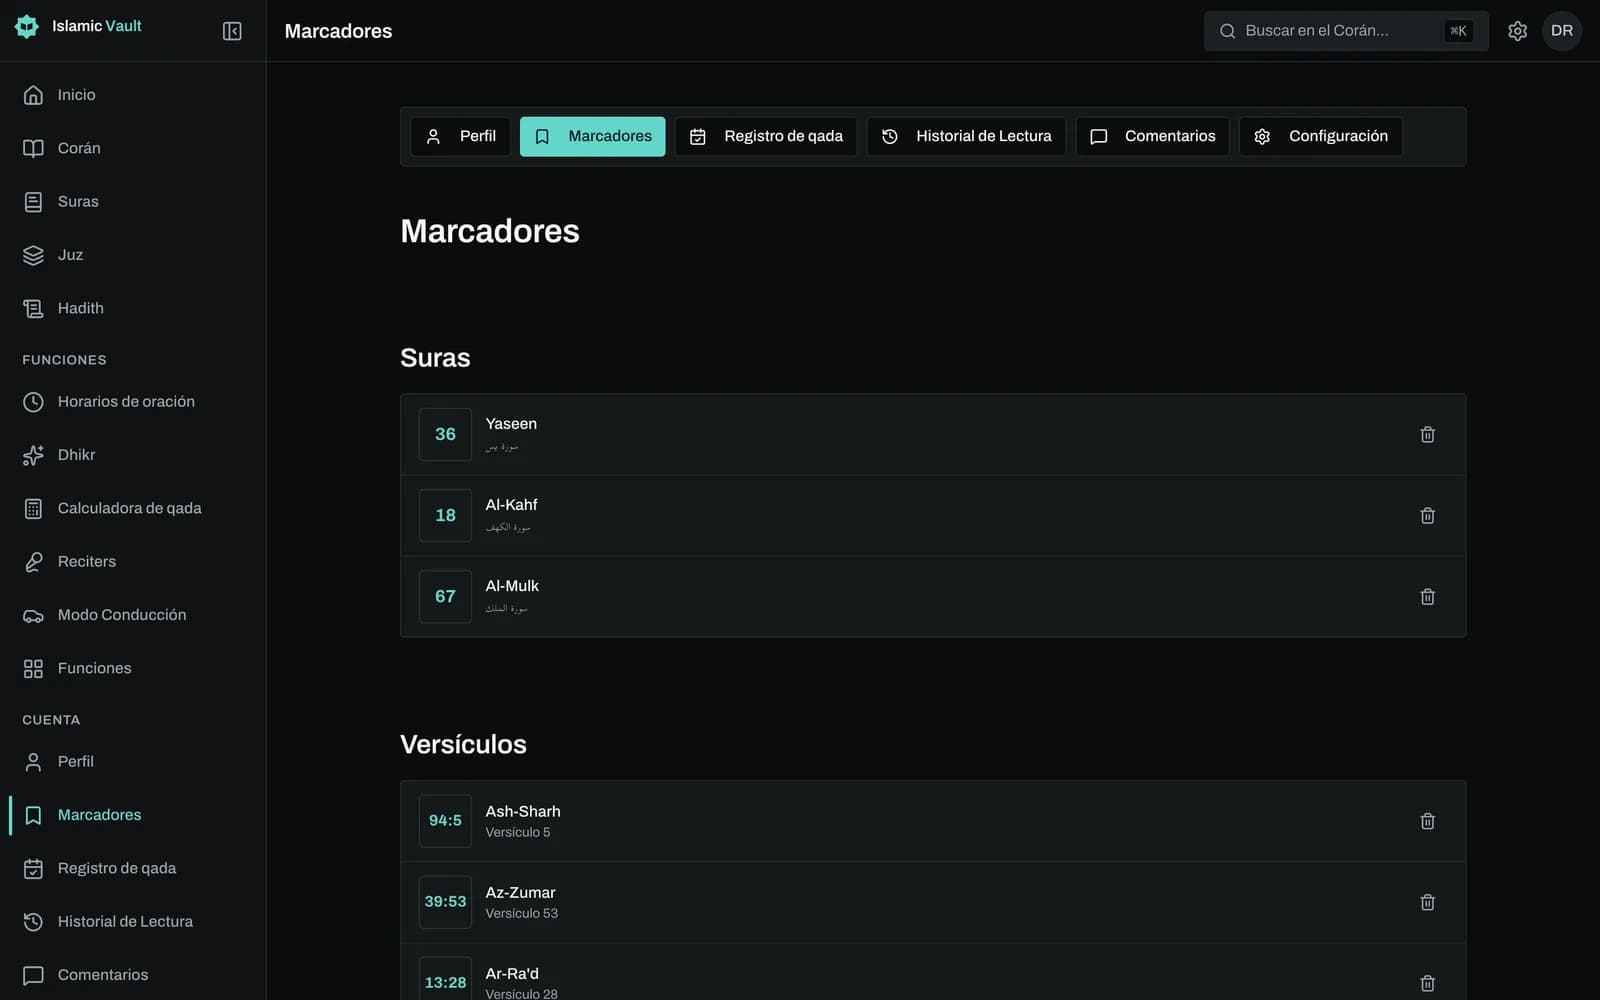This screenshot has width=1600, height=1000.
Task: Open the Al-Mulk surah 67 bookmark
Action: pos(933,596)
